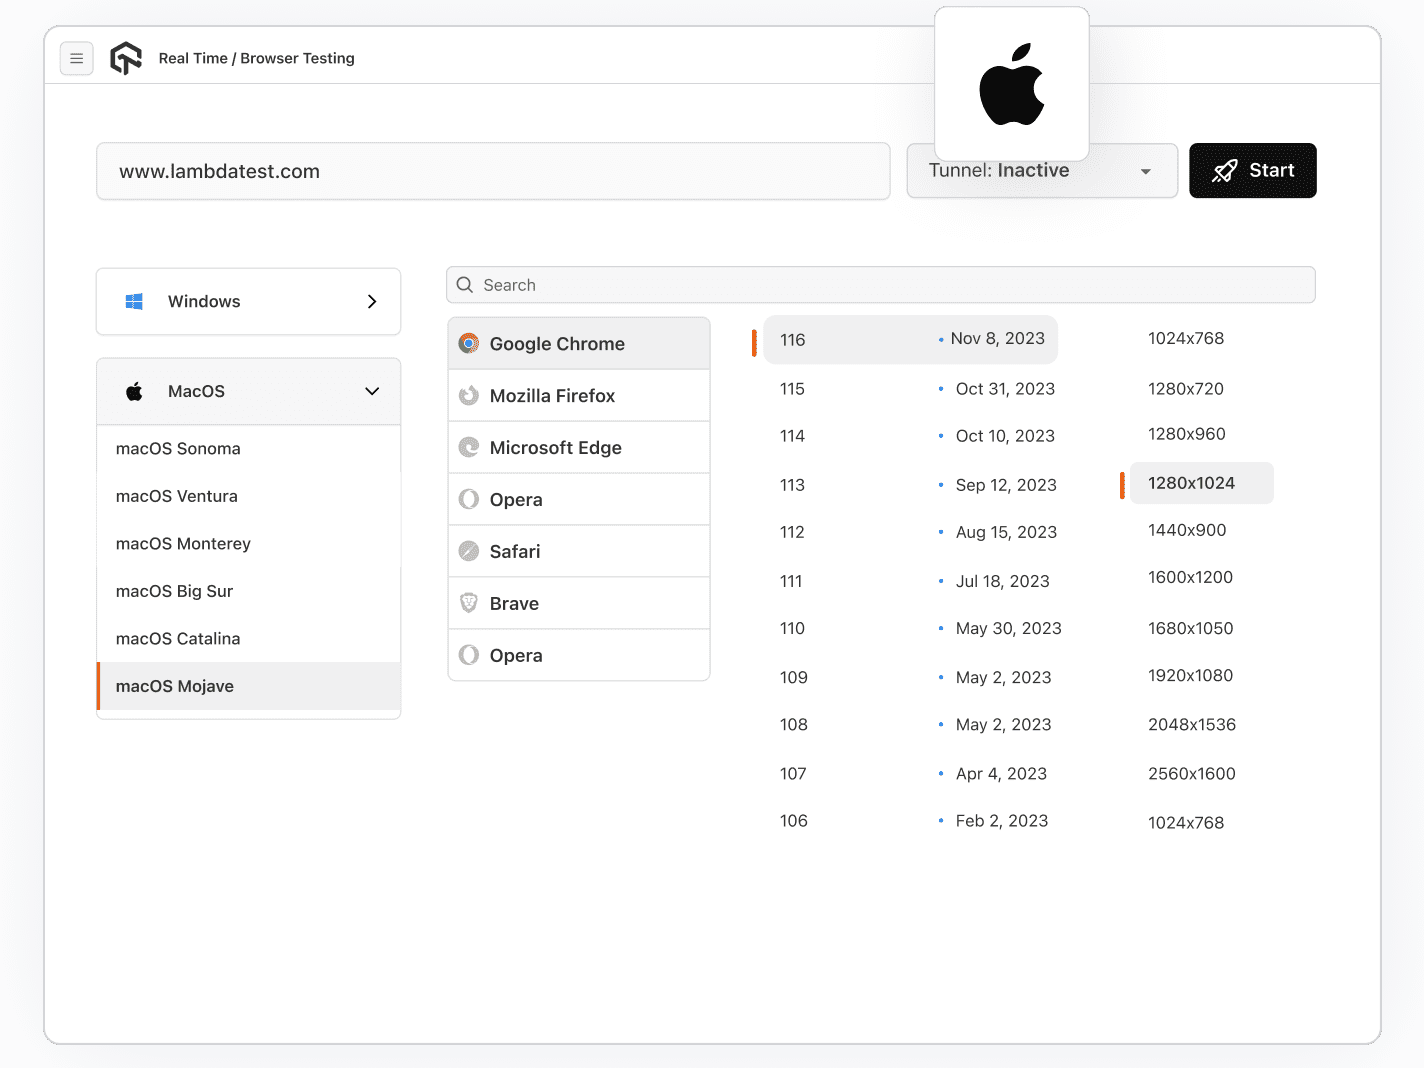Click the Start button
1424x1068 pixels.
(1253, 170)
